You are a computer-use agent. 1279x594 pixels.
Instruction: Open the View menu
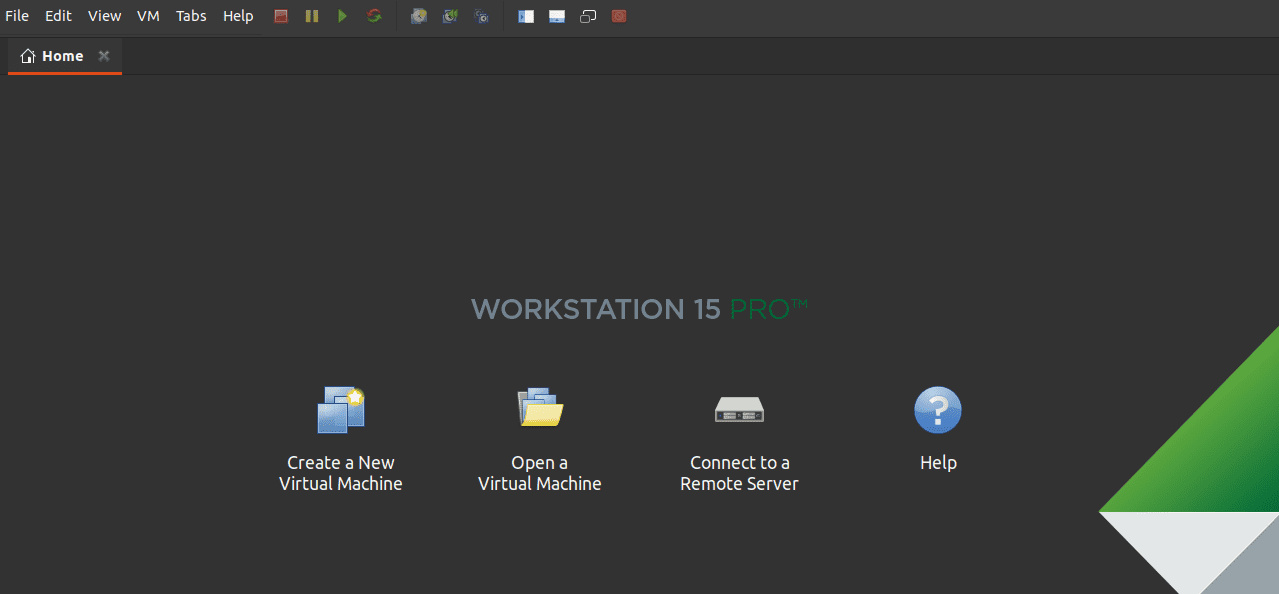(x=104, y=16)
